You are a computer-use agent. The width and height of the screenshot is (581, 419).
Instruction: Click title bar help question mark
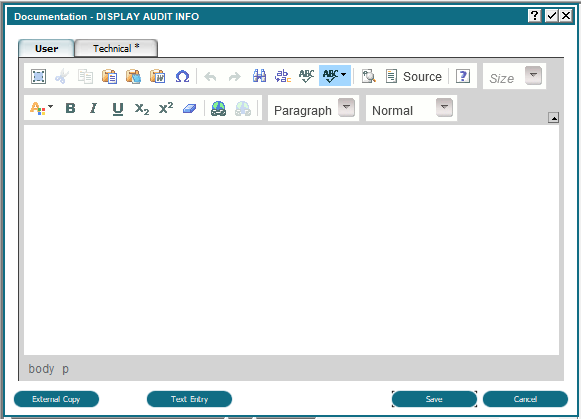(534, 16)
